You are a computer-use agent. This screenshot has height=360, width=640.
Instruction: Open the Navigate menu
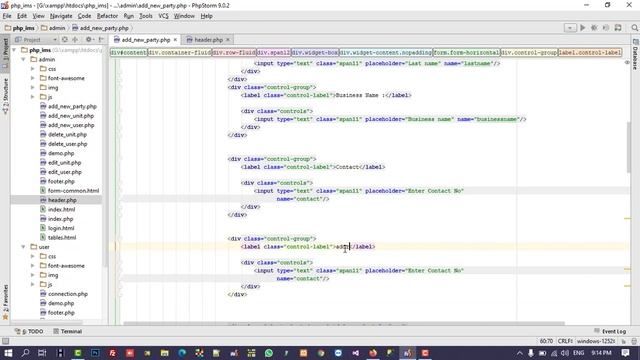(61, 16)
